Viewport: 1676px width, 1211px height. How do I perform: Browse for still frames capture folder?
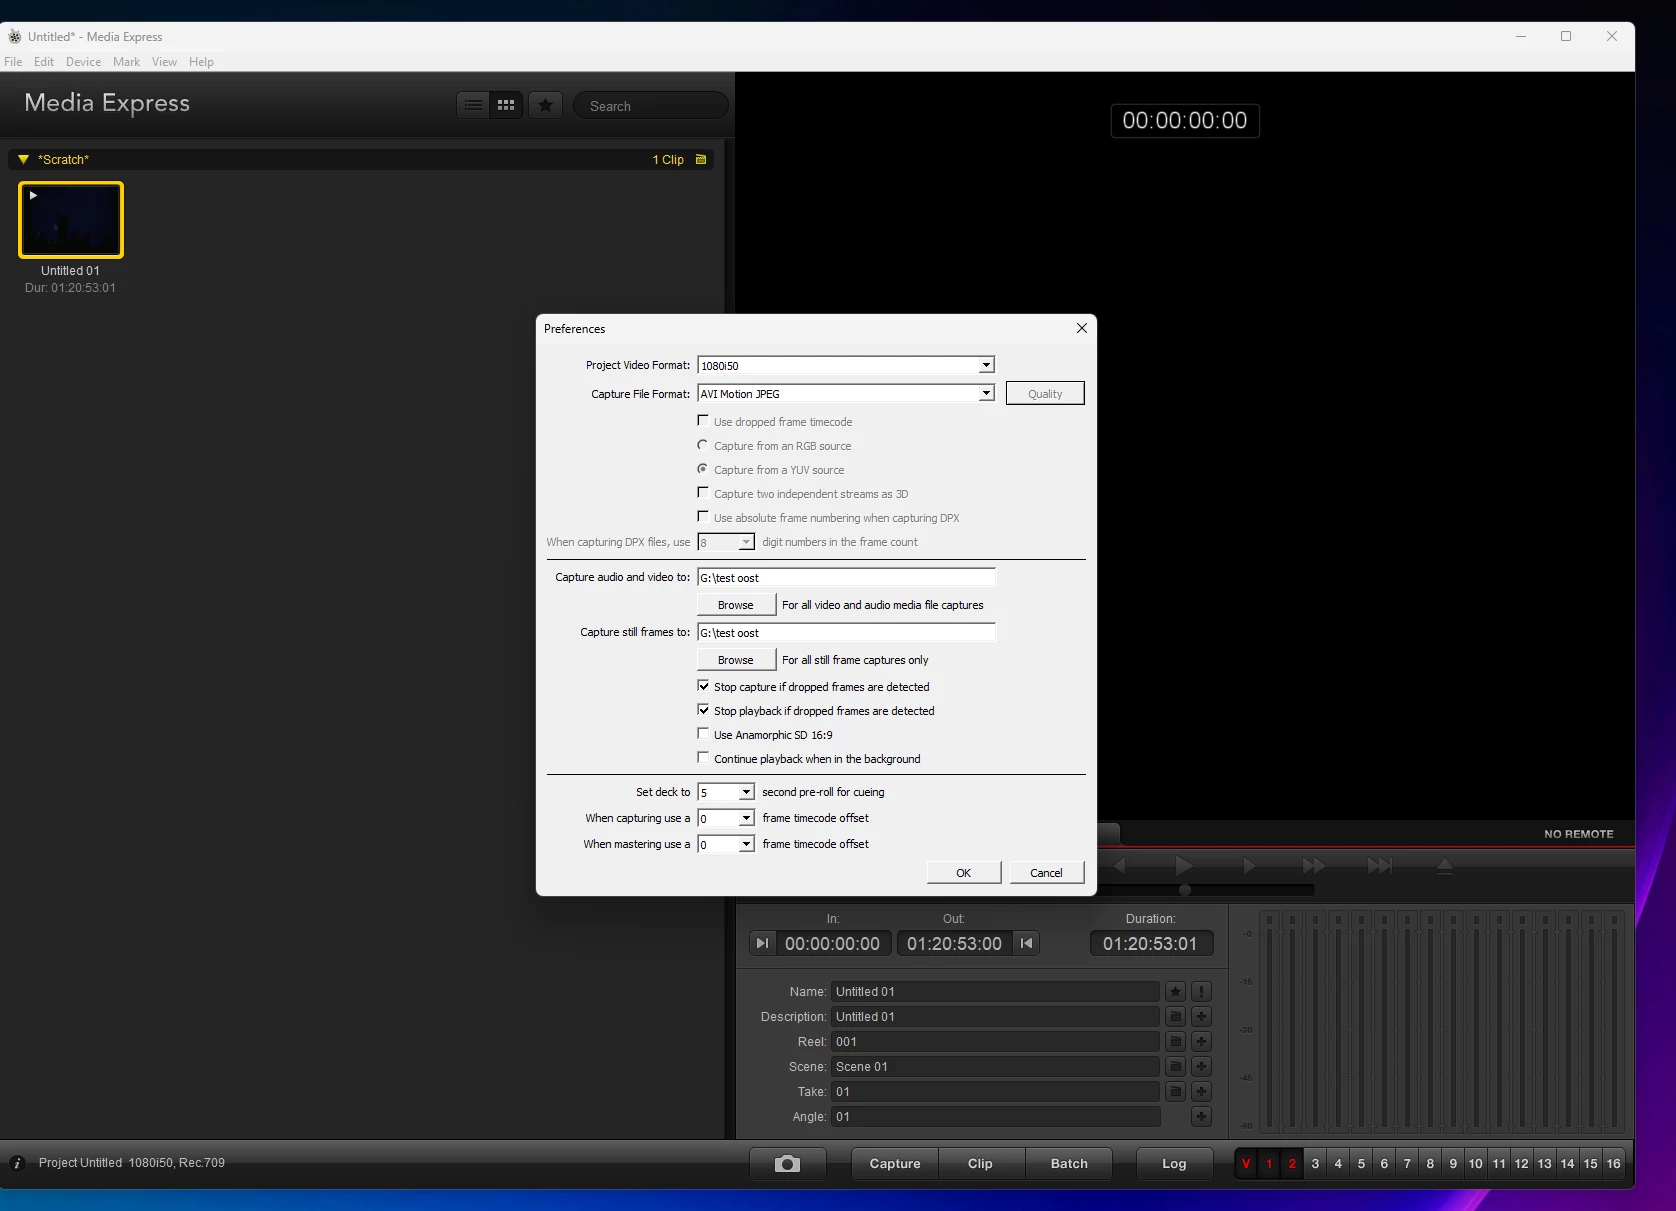tap(736, 660)
